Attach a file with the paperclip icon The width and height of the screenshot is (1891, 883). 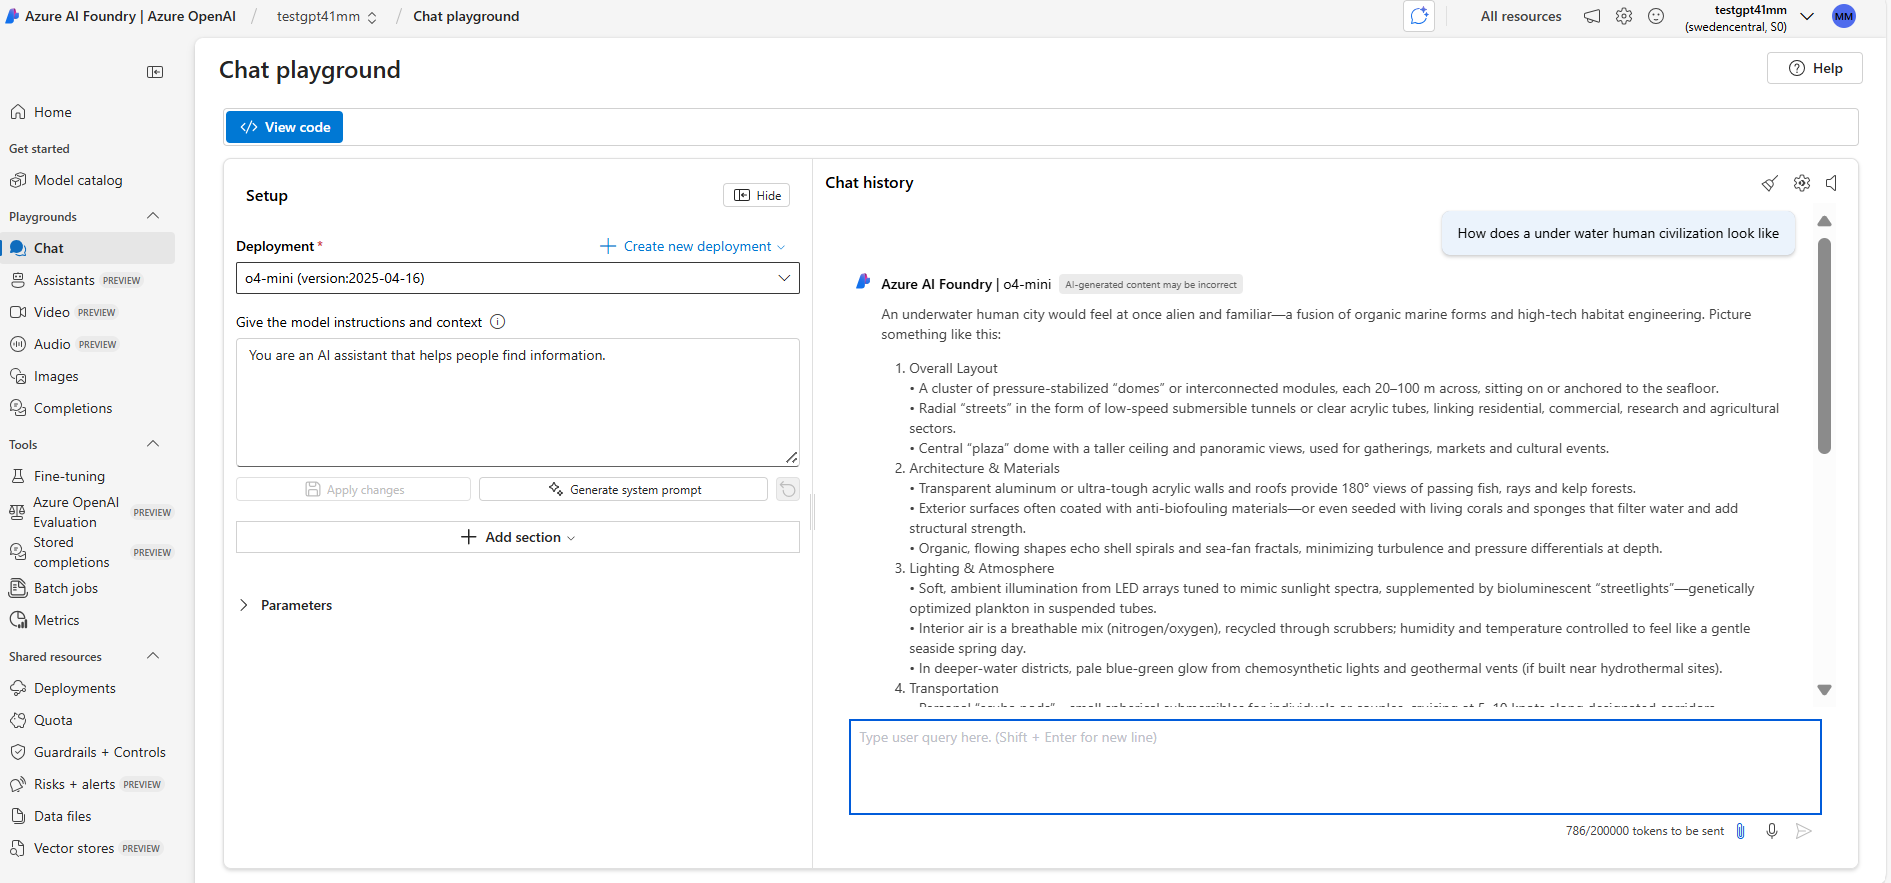click(1741, 831)
